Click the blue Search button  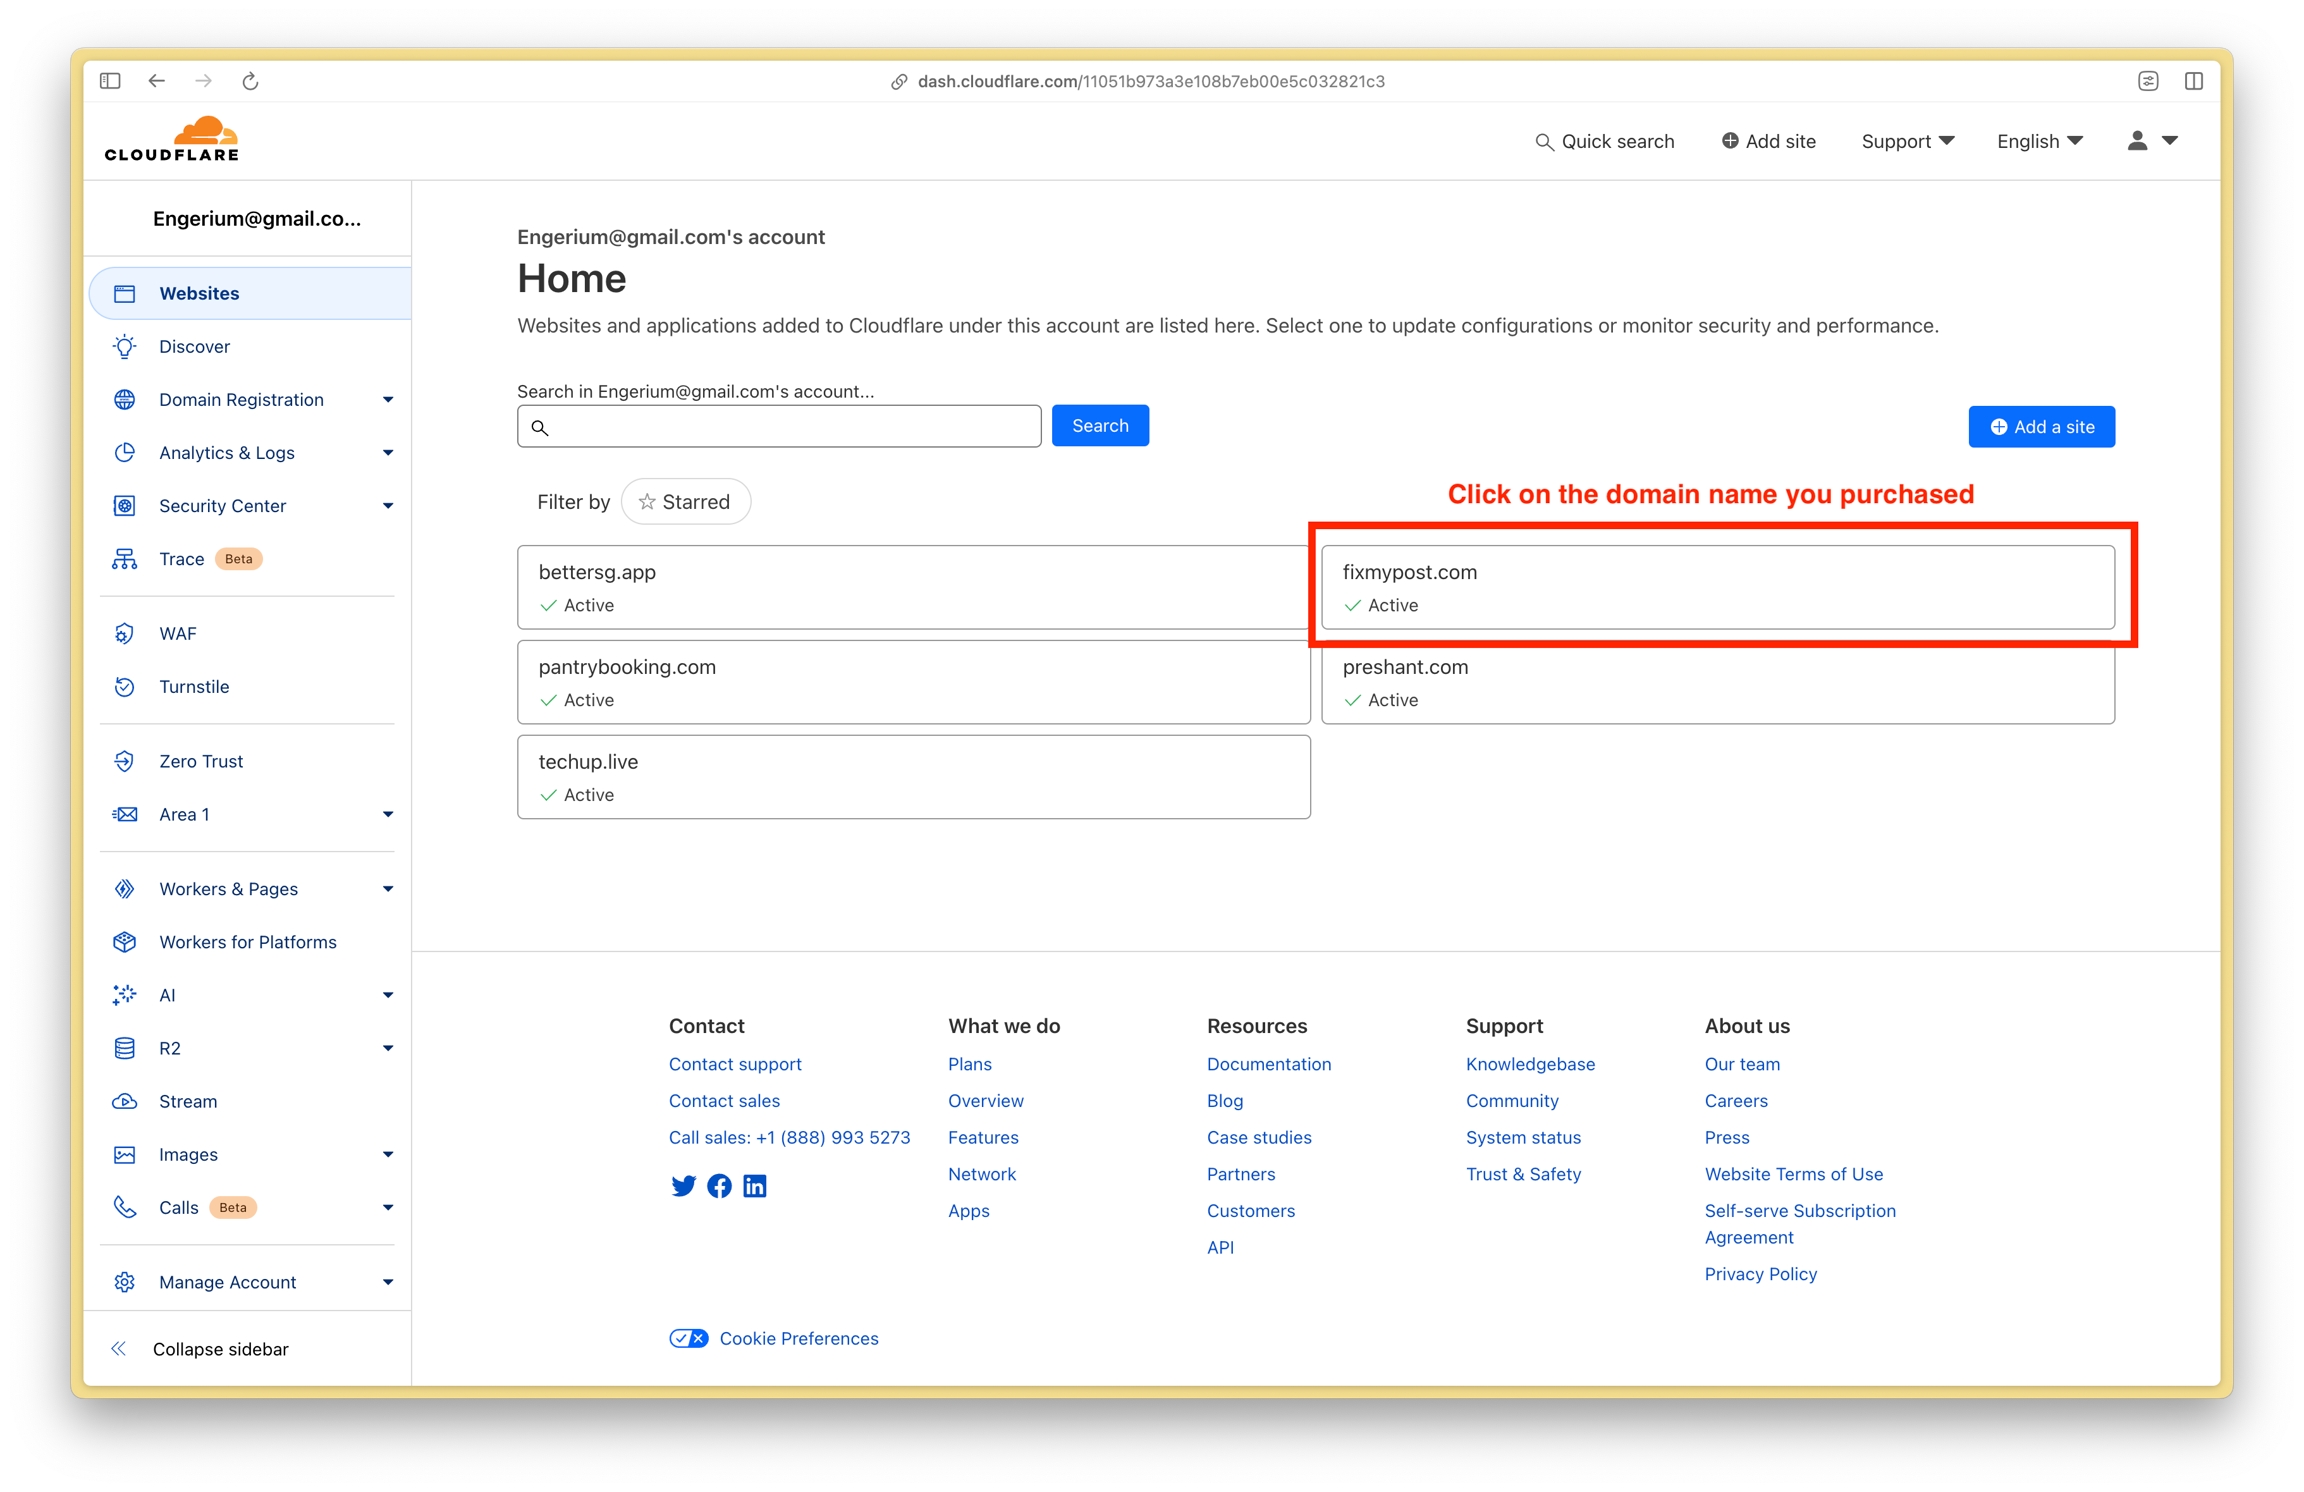click(x=1100, y=426)
